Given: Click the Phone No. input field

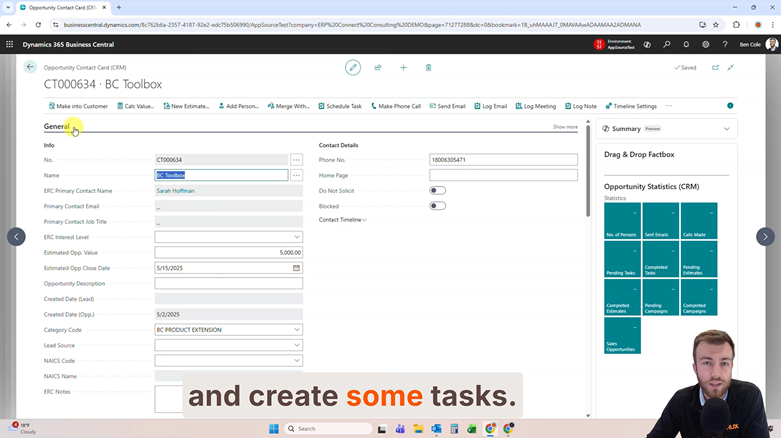Looking at the screenshot, I should coord(503,160).
